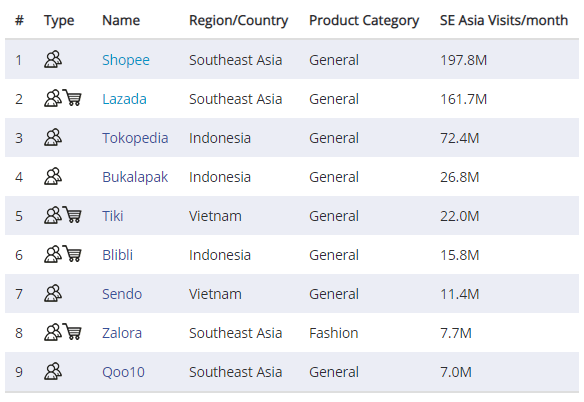Open the Qoo10 link
This screenshot has height=402, width=584.
click(123, 372)
